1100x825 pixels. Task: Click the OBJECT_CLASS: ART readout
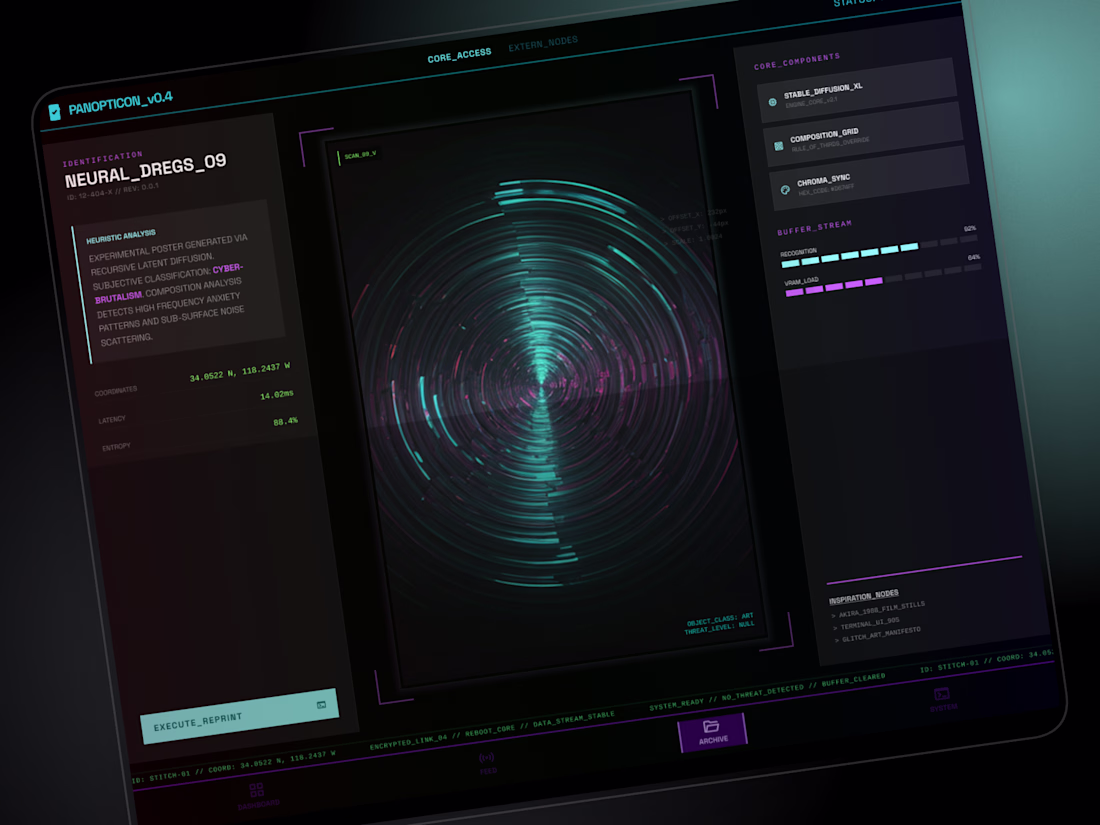[719, 619]
